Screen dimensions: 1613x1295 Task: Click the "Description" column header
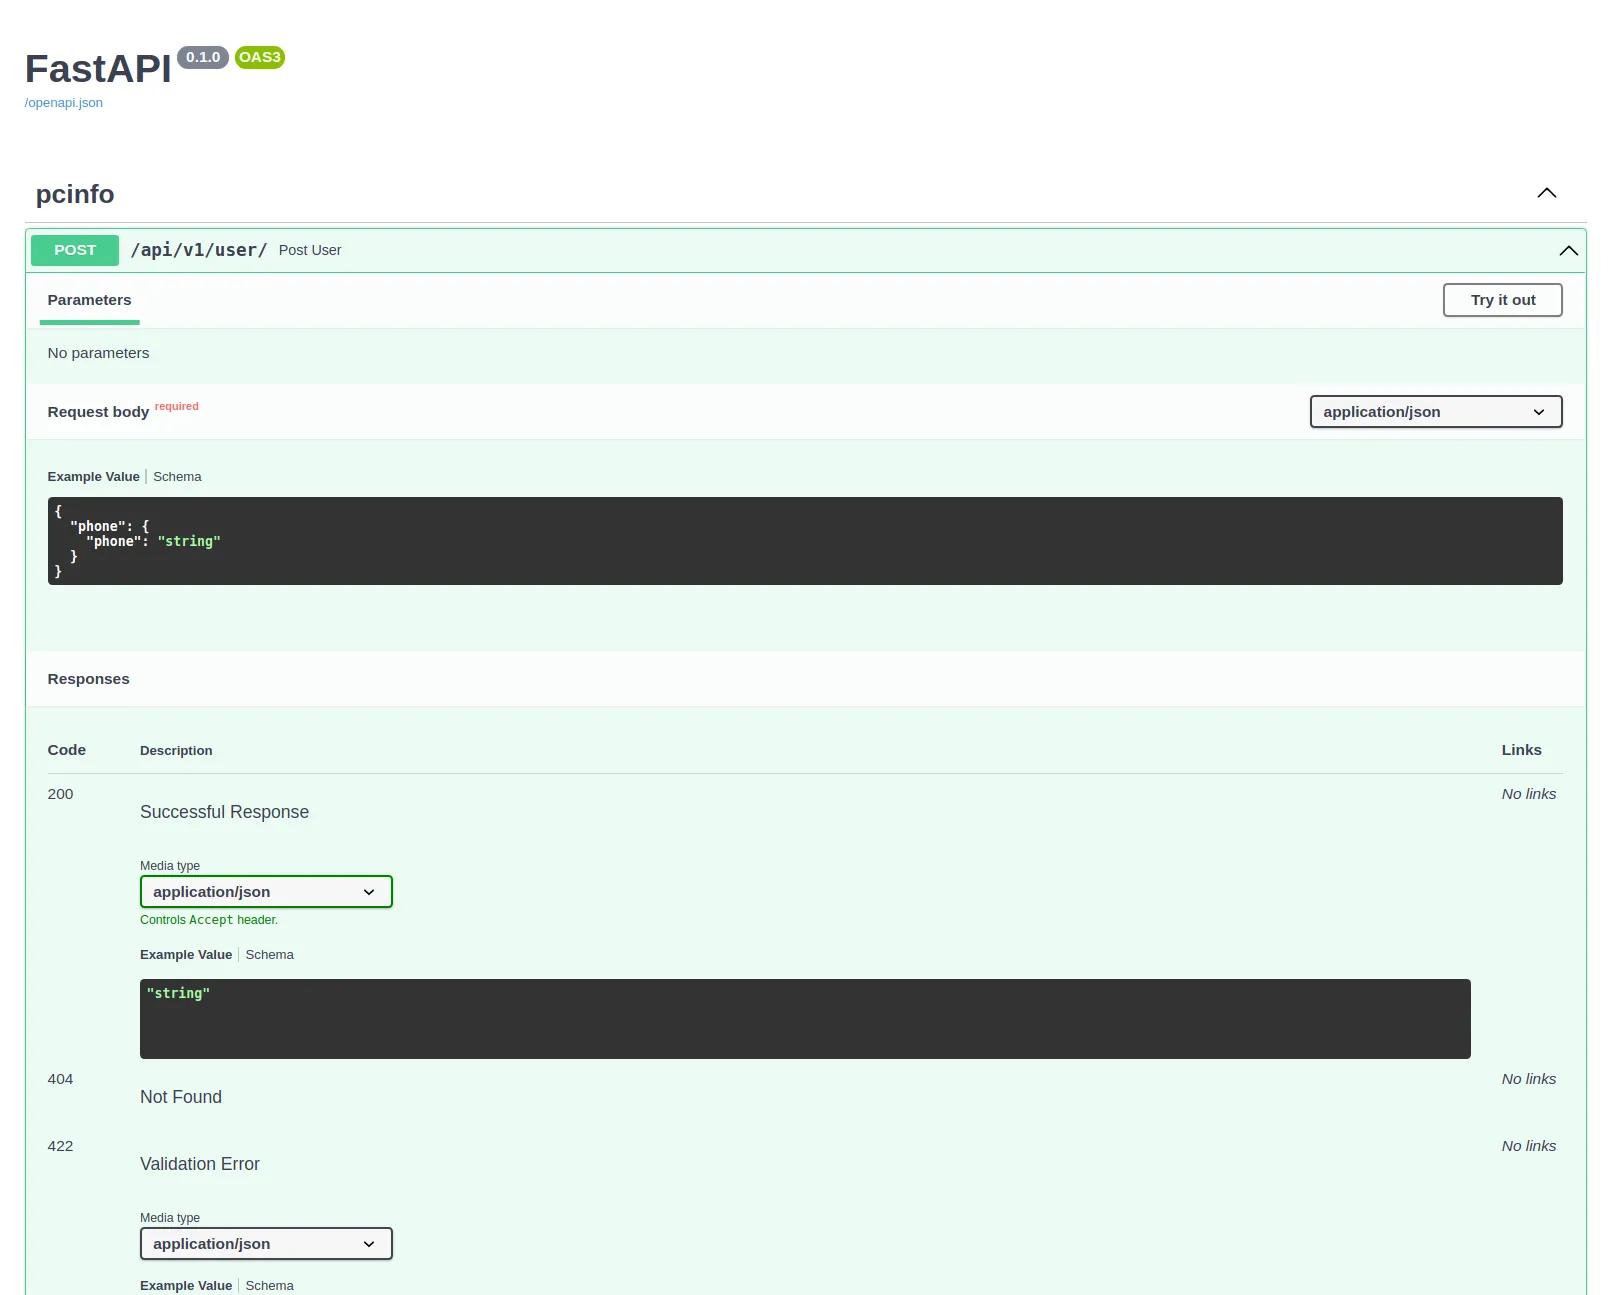point(176,751)
